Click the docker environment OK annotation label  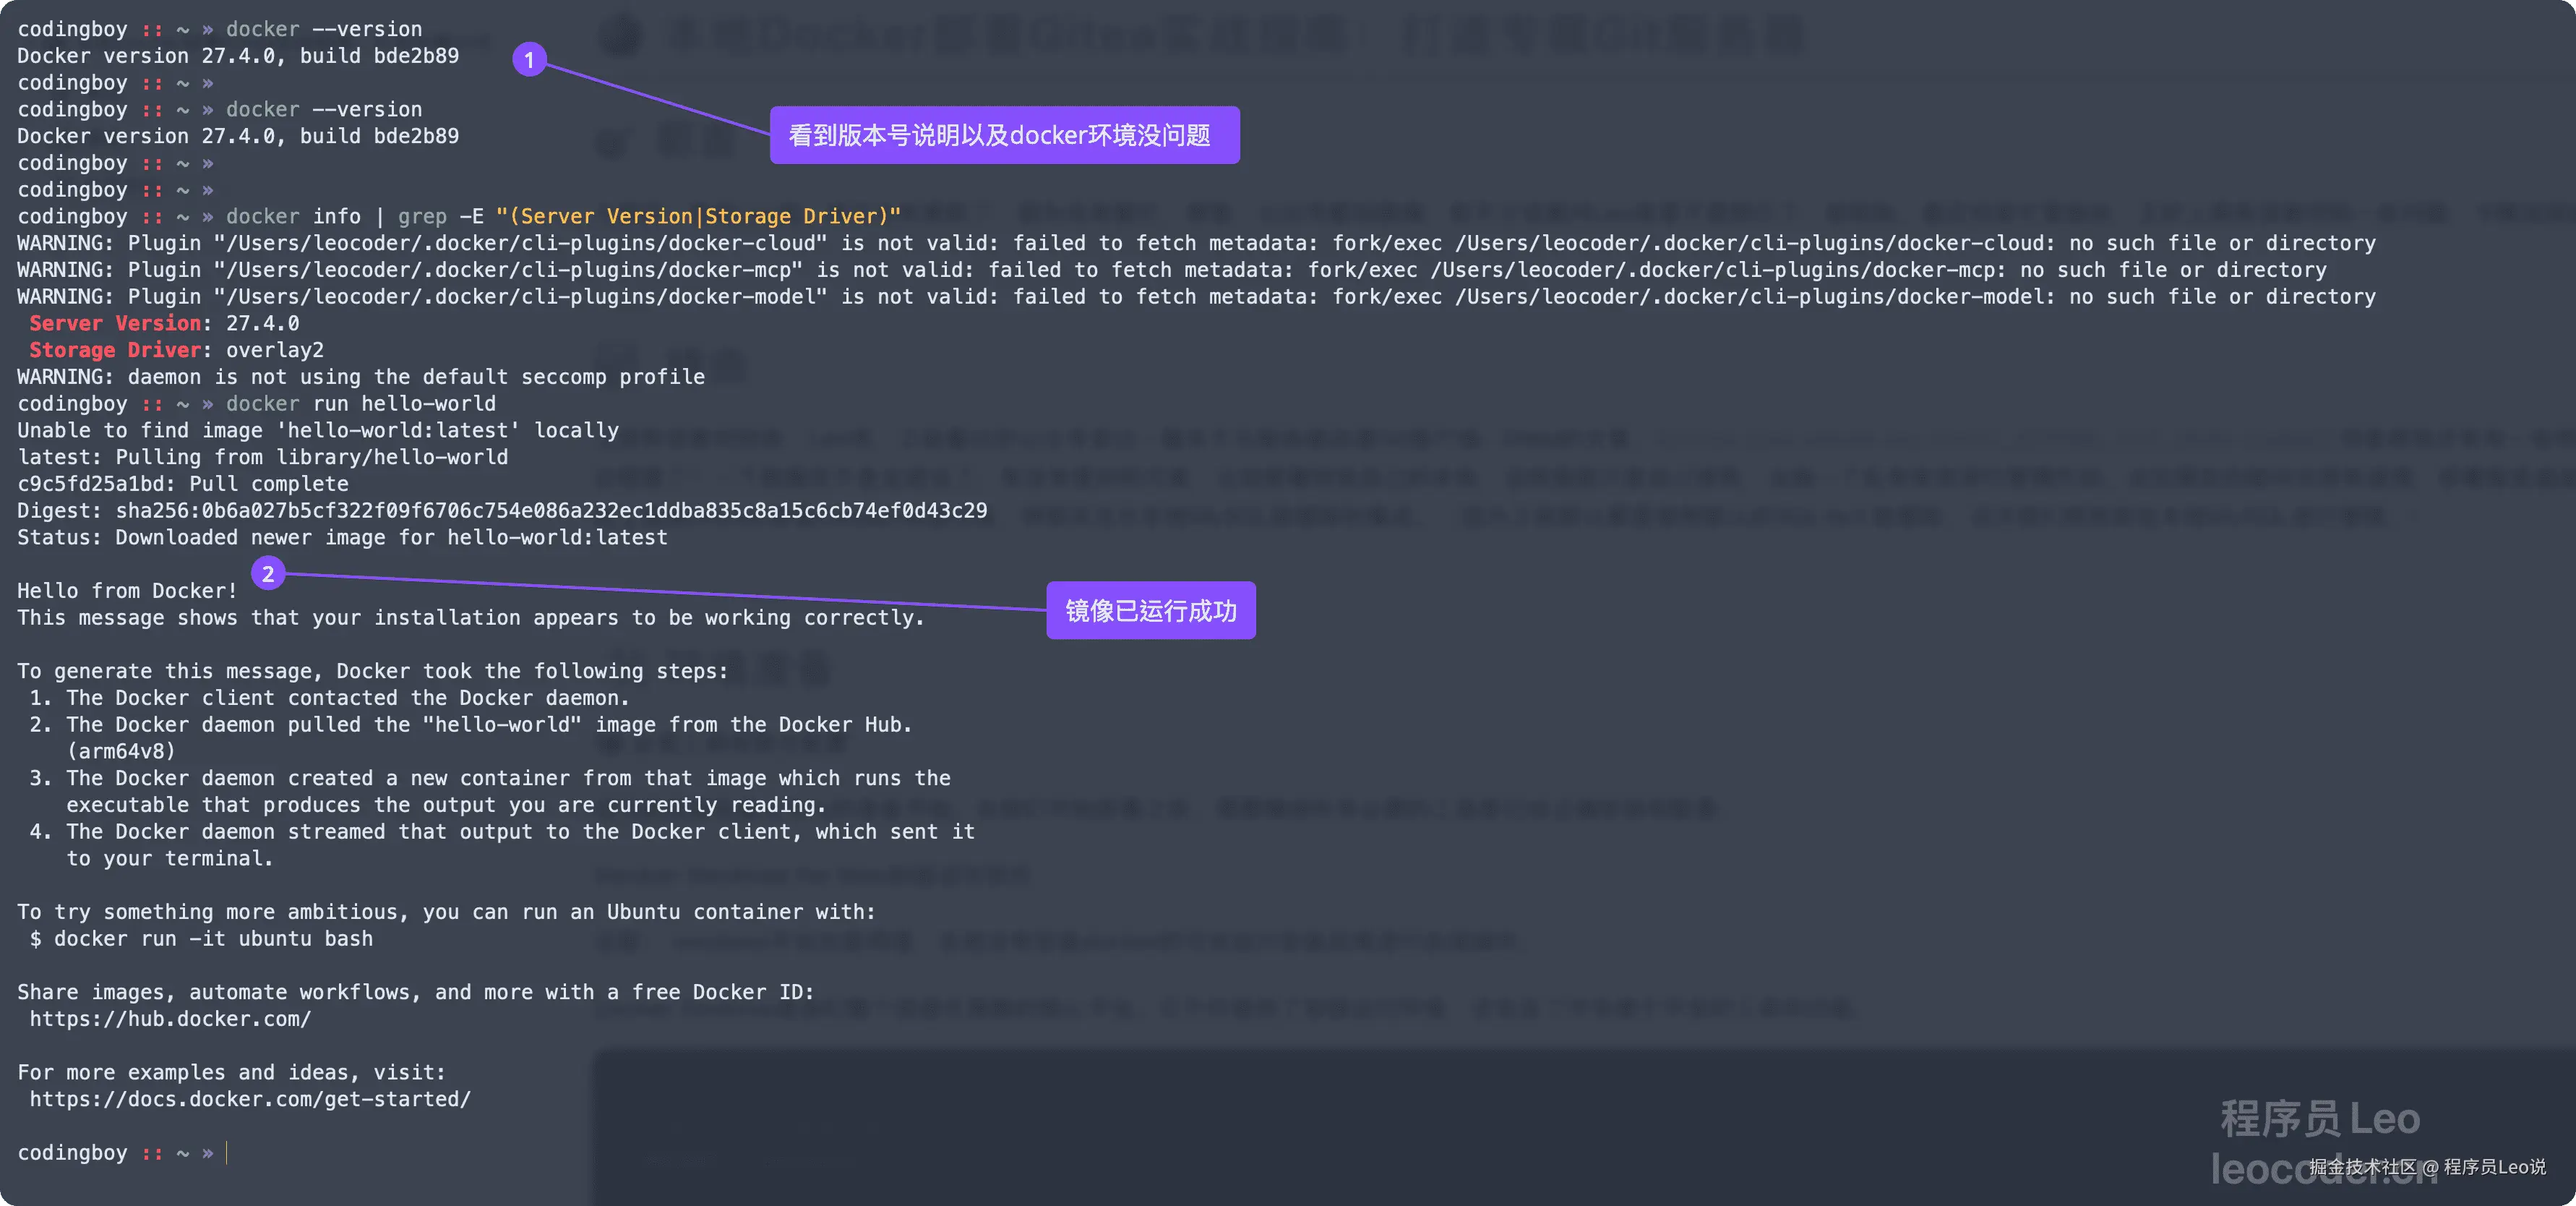pos(1004,135)
